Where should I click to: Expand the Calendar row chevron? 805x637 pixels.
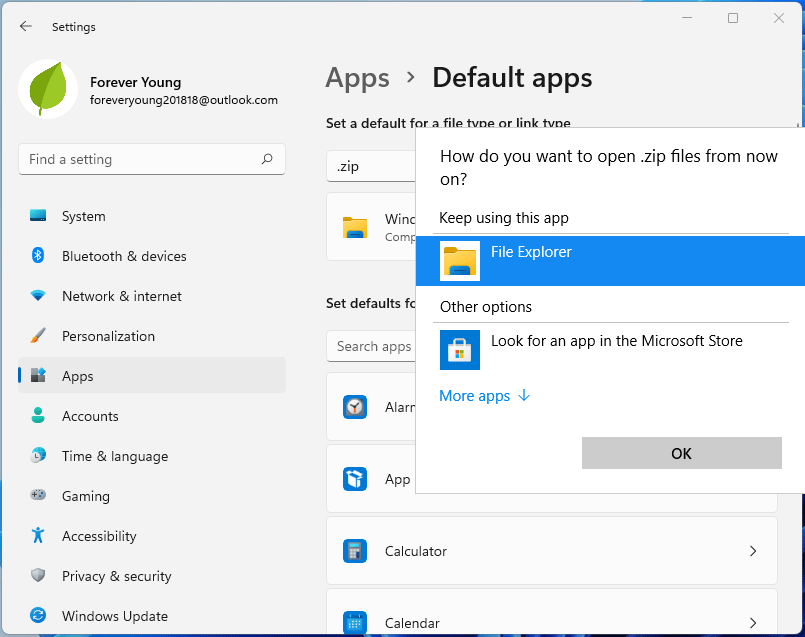point(753,623)
